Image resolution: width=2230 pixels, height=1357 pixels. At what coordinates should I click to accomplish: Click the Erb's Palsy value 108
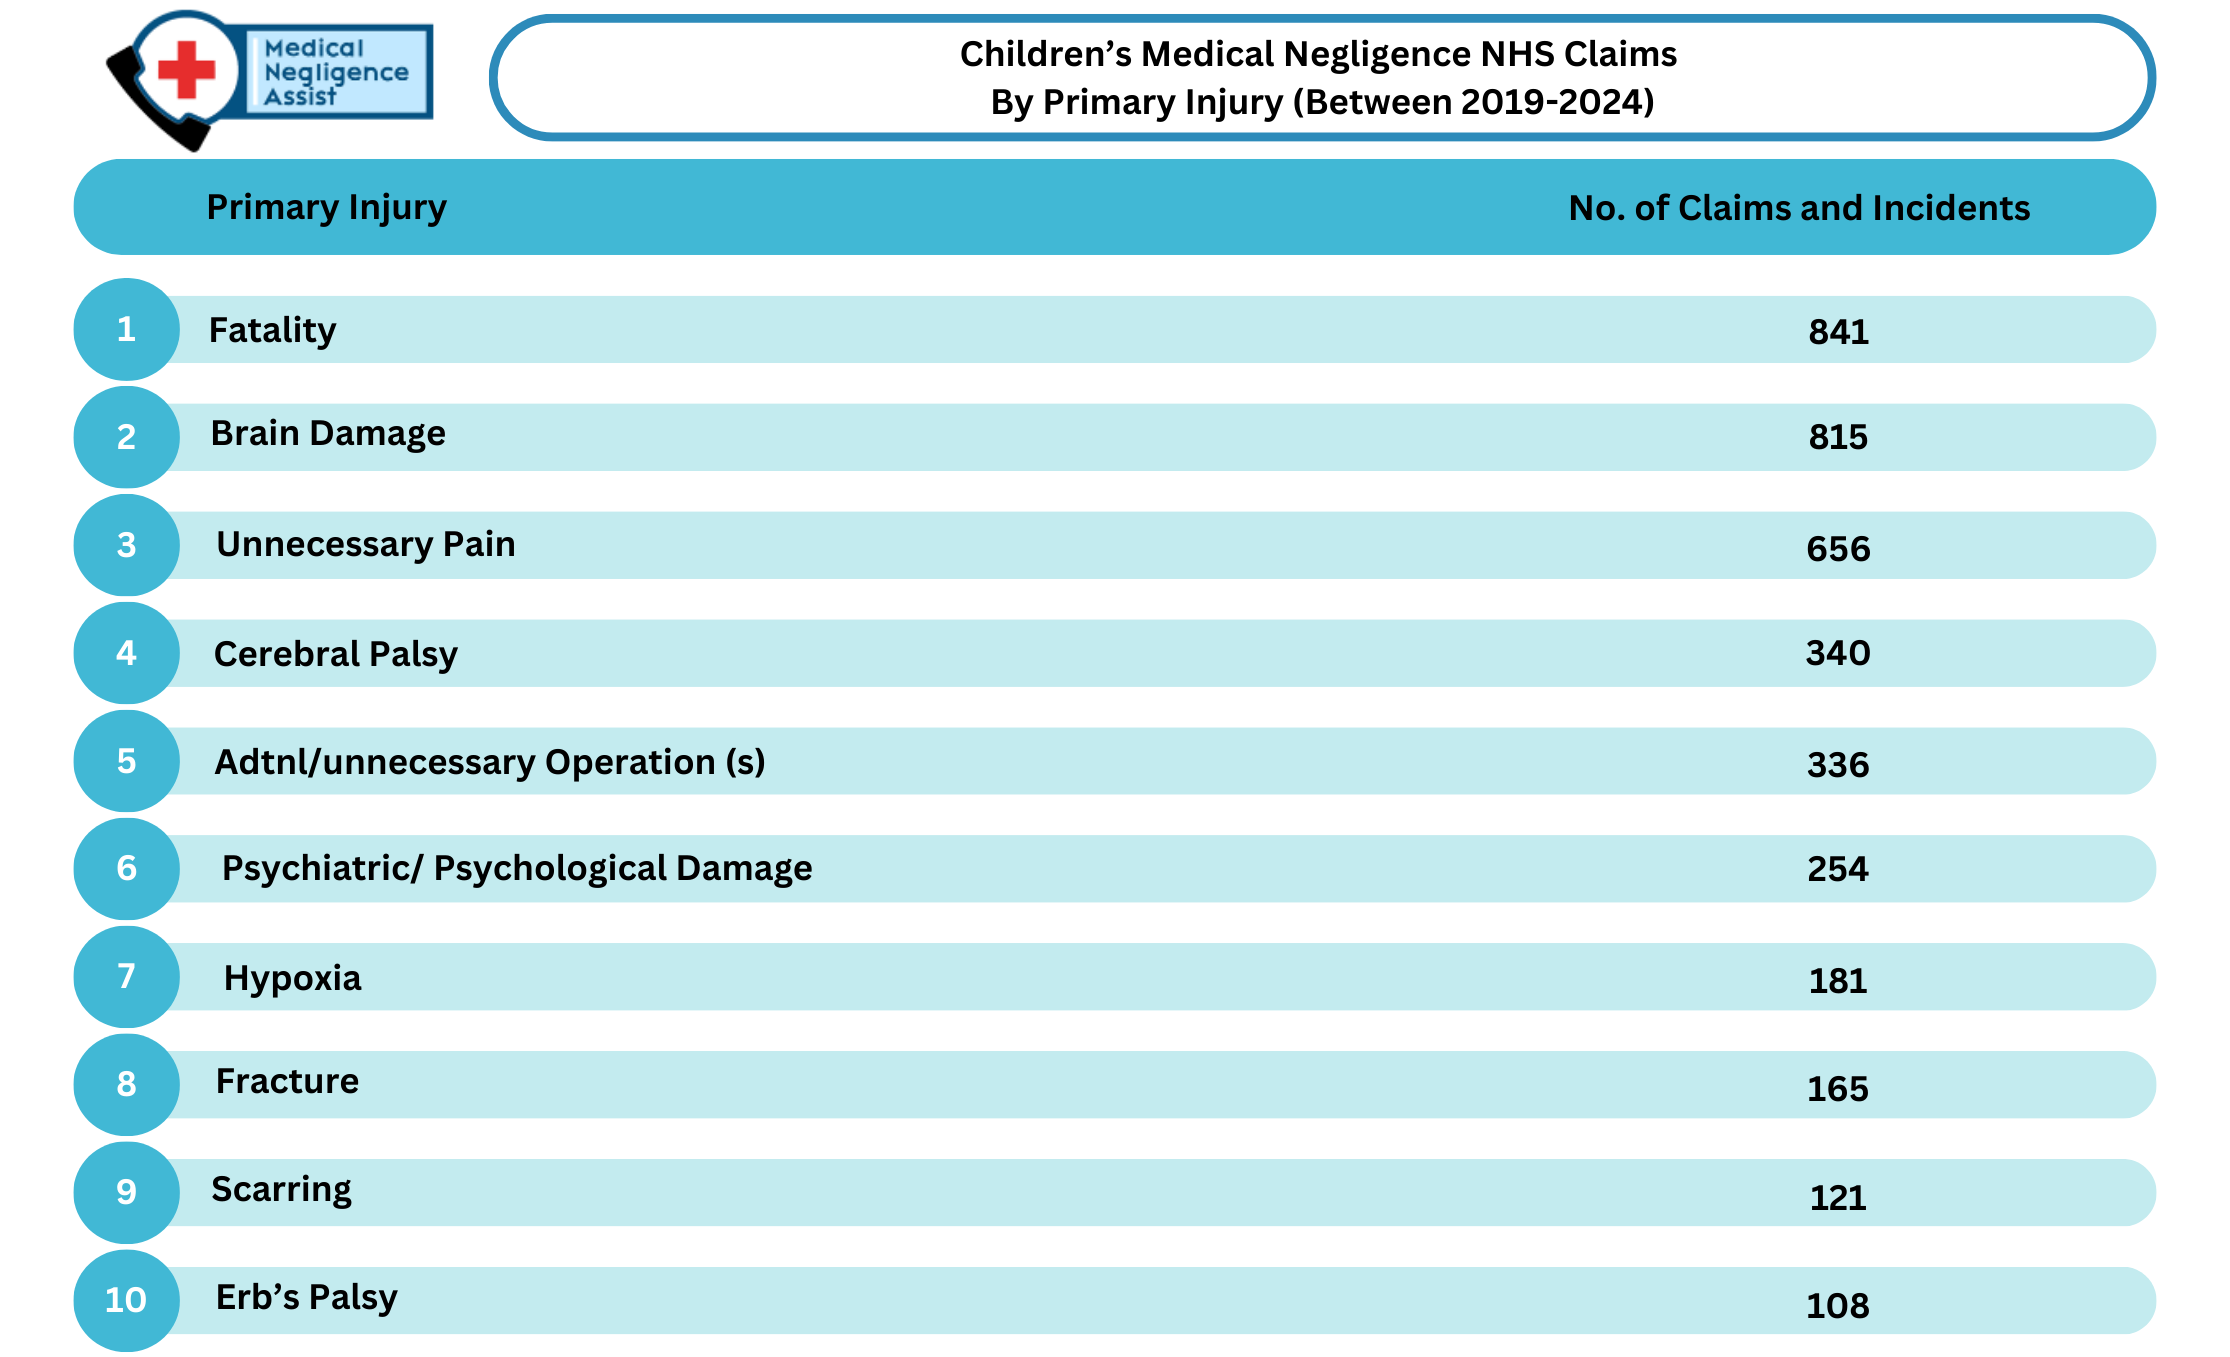1838,1305
